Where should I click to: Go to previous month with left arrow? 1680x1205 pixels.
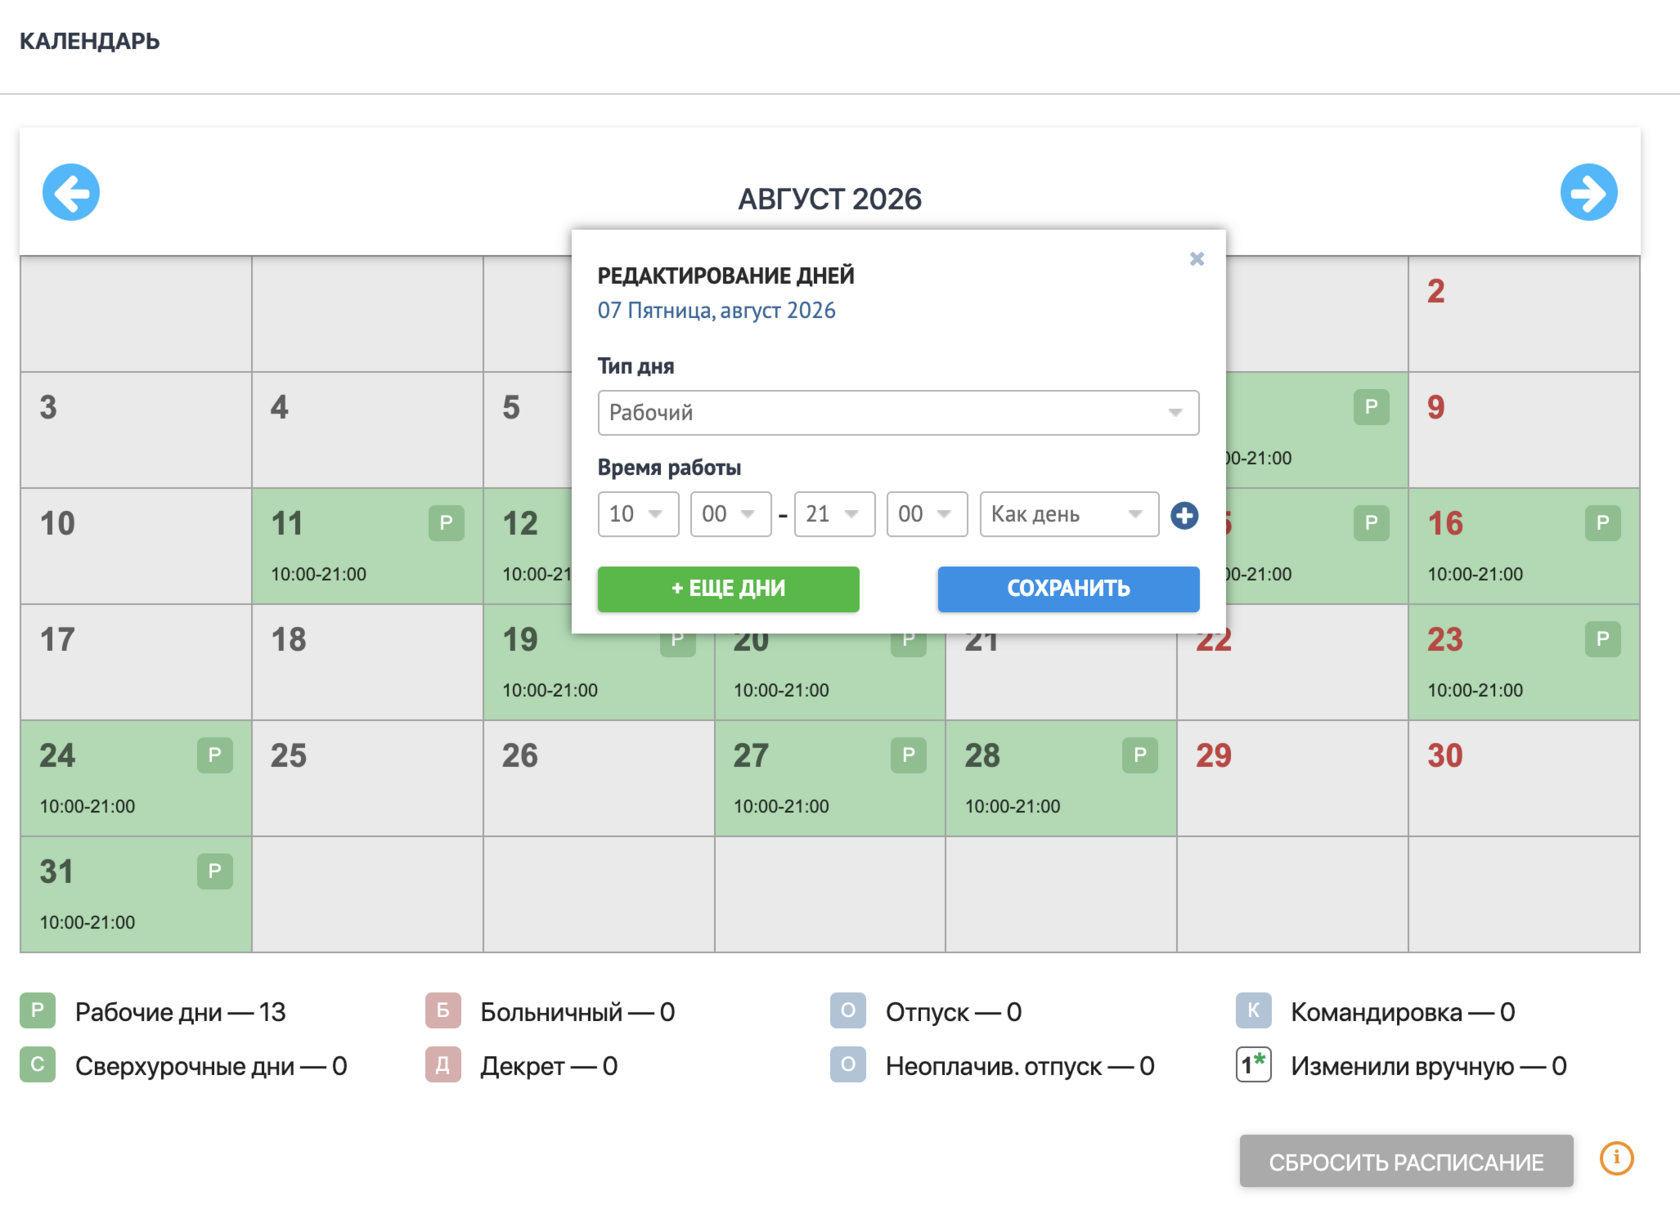pyautogui.click(x=71, y=192)
